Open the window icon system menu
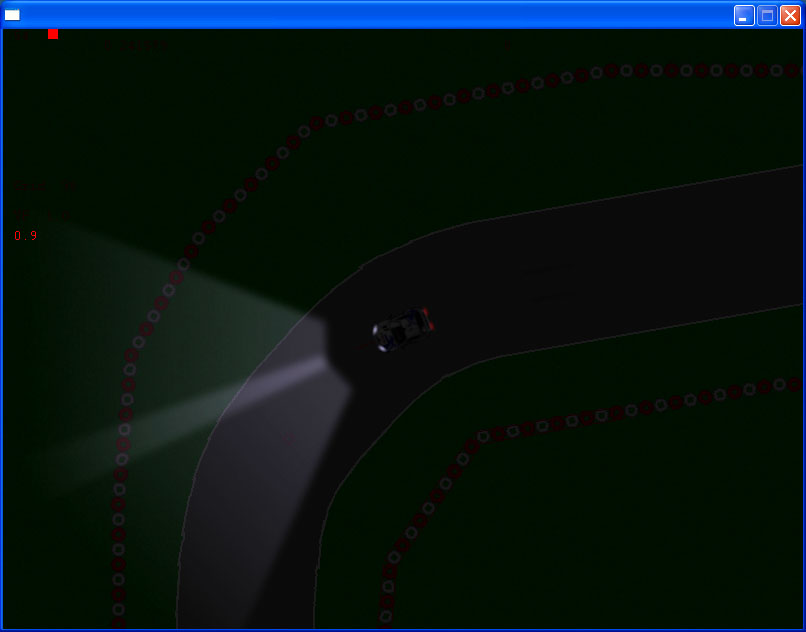 [12, 14]
